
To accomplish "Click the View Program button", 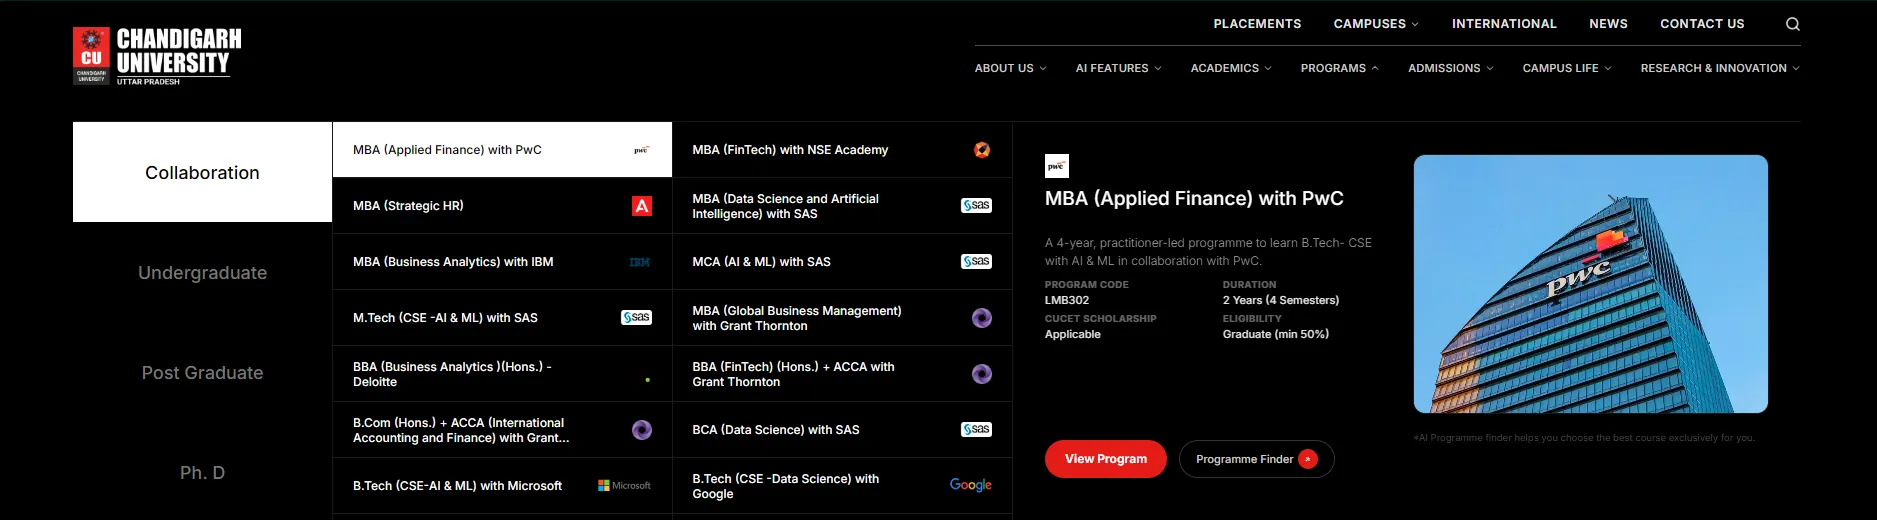I will 1105,459.
